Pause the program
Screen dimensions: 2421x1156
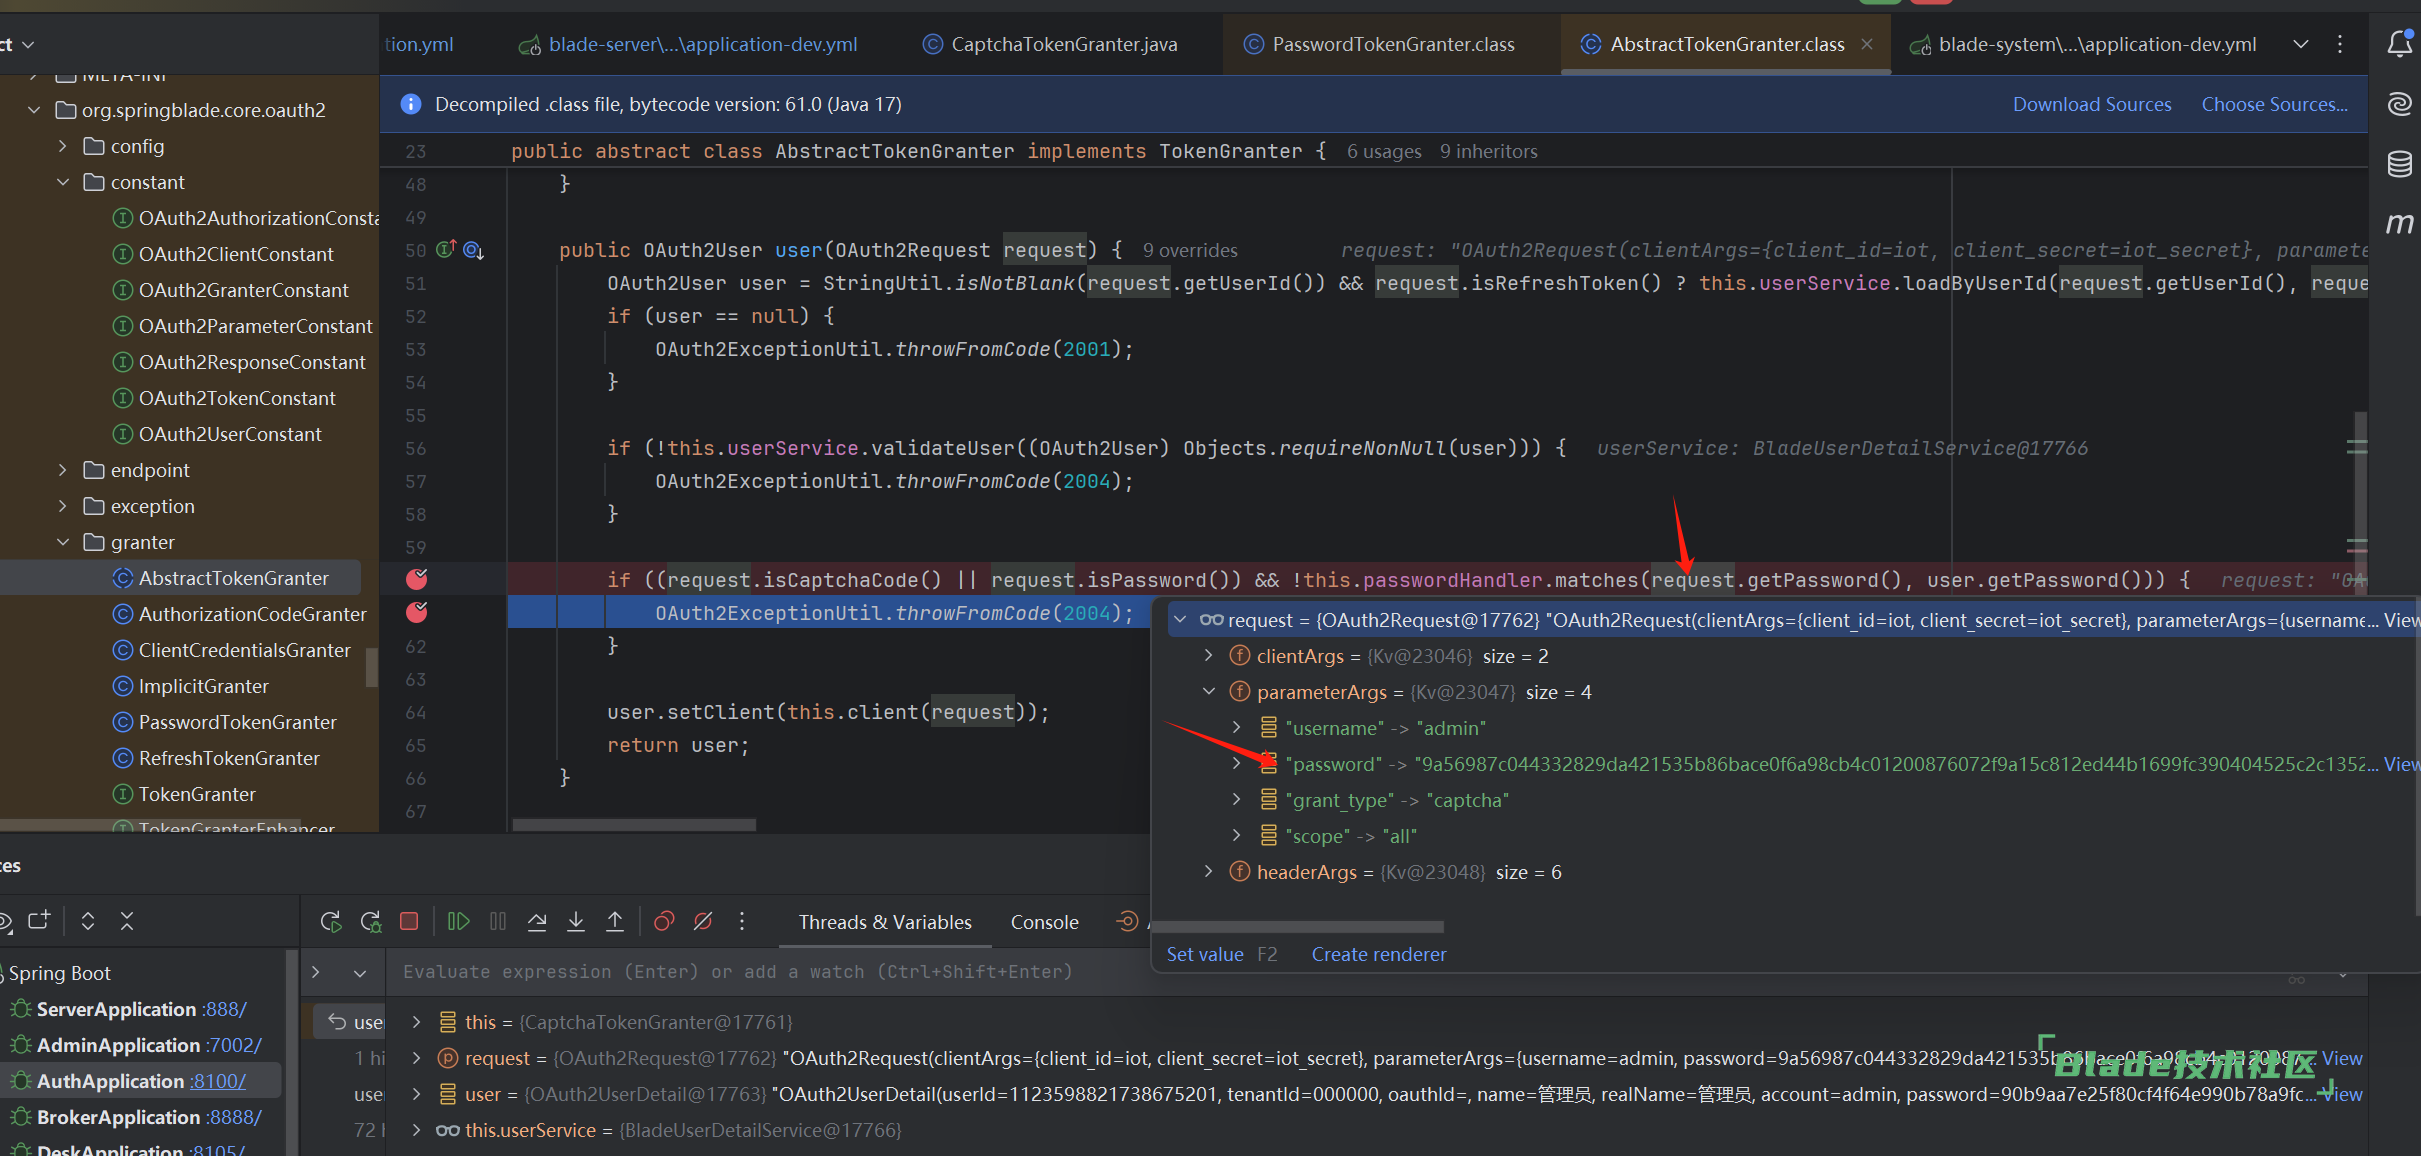pos(497,921)
